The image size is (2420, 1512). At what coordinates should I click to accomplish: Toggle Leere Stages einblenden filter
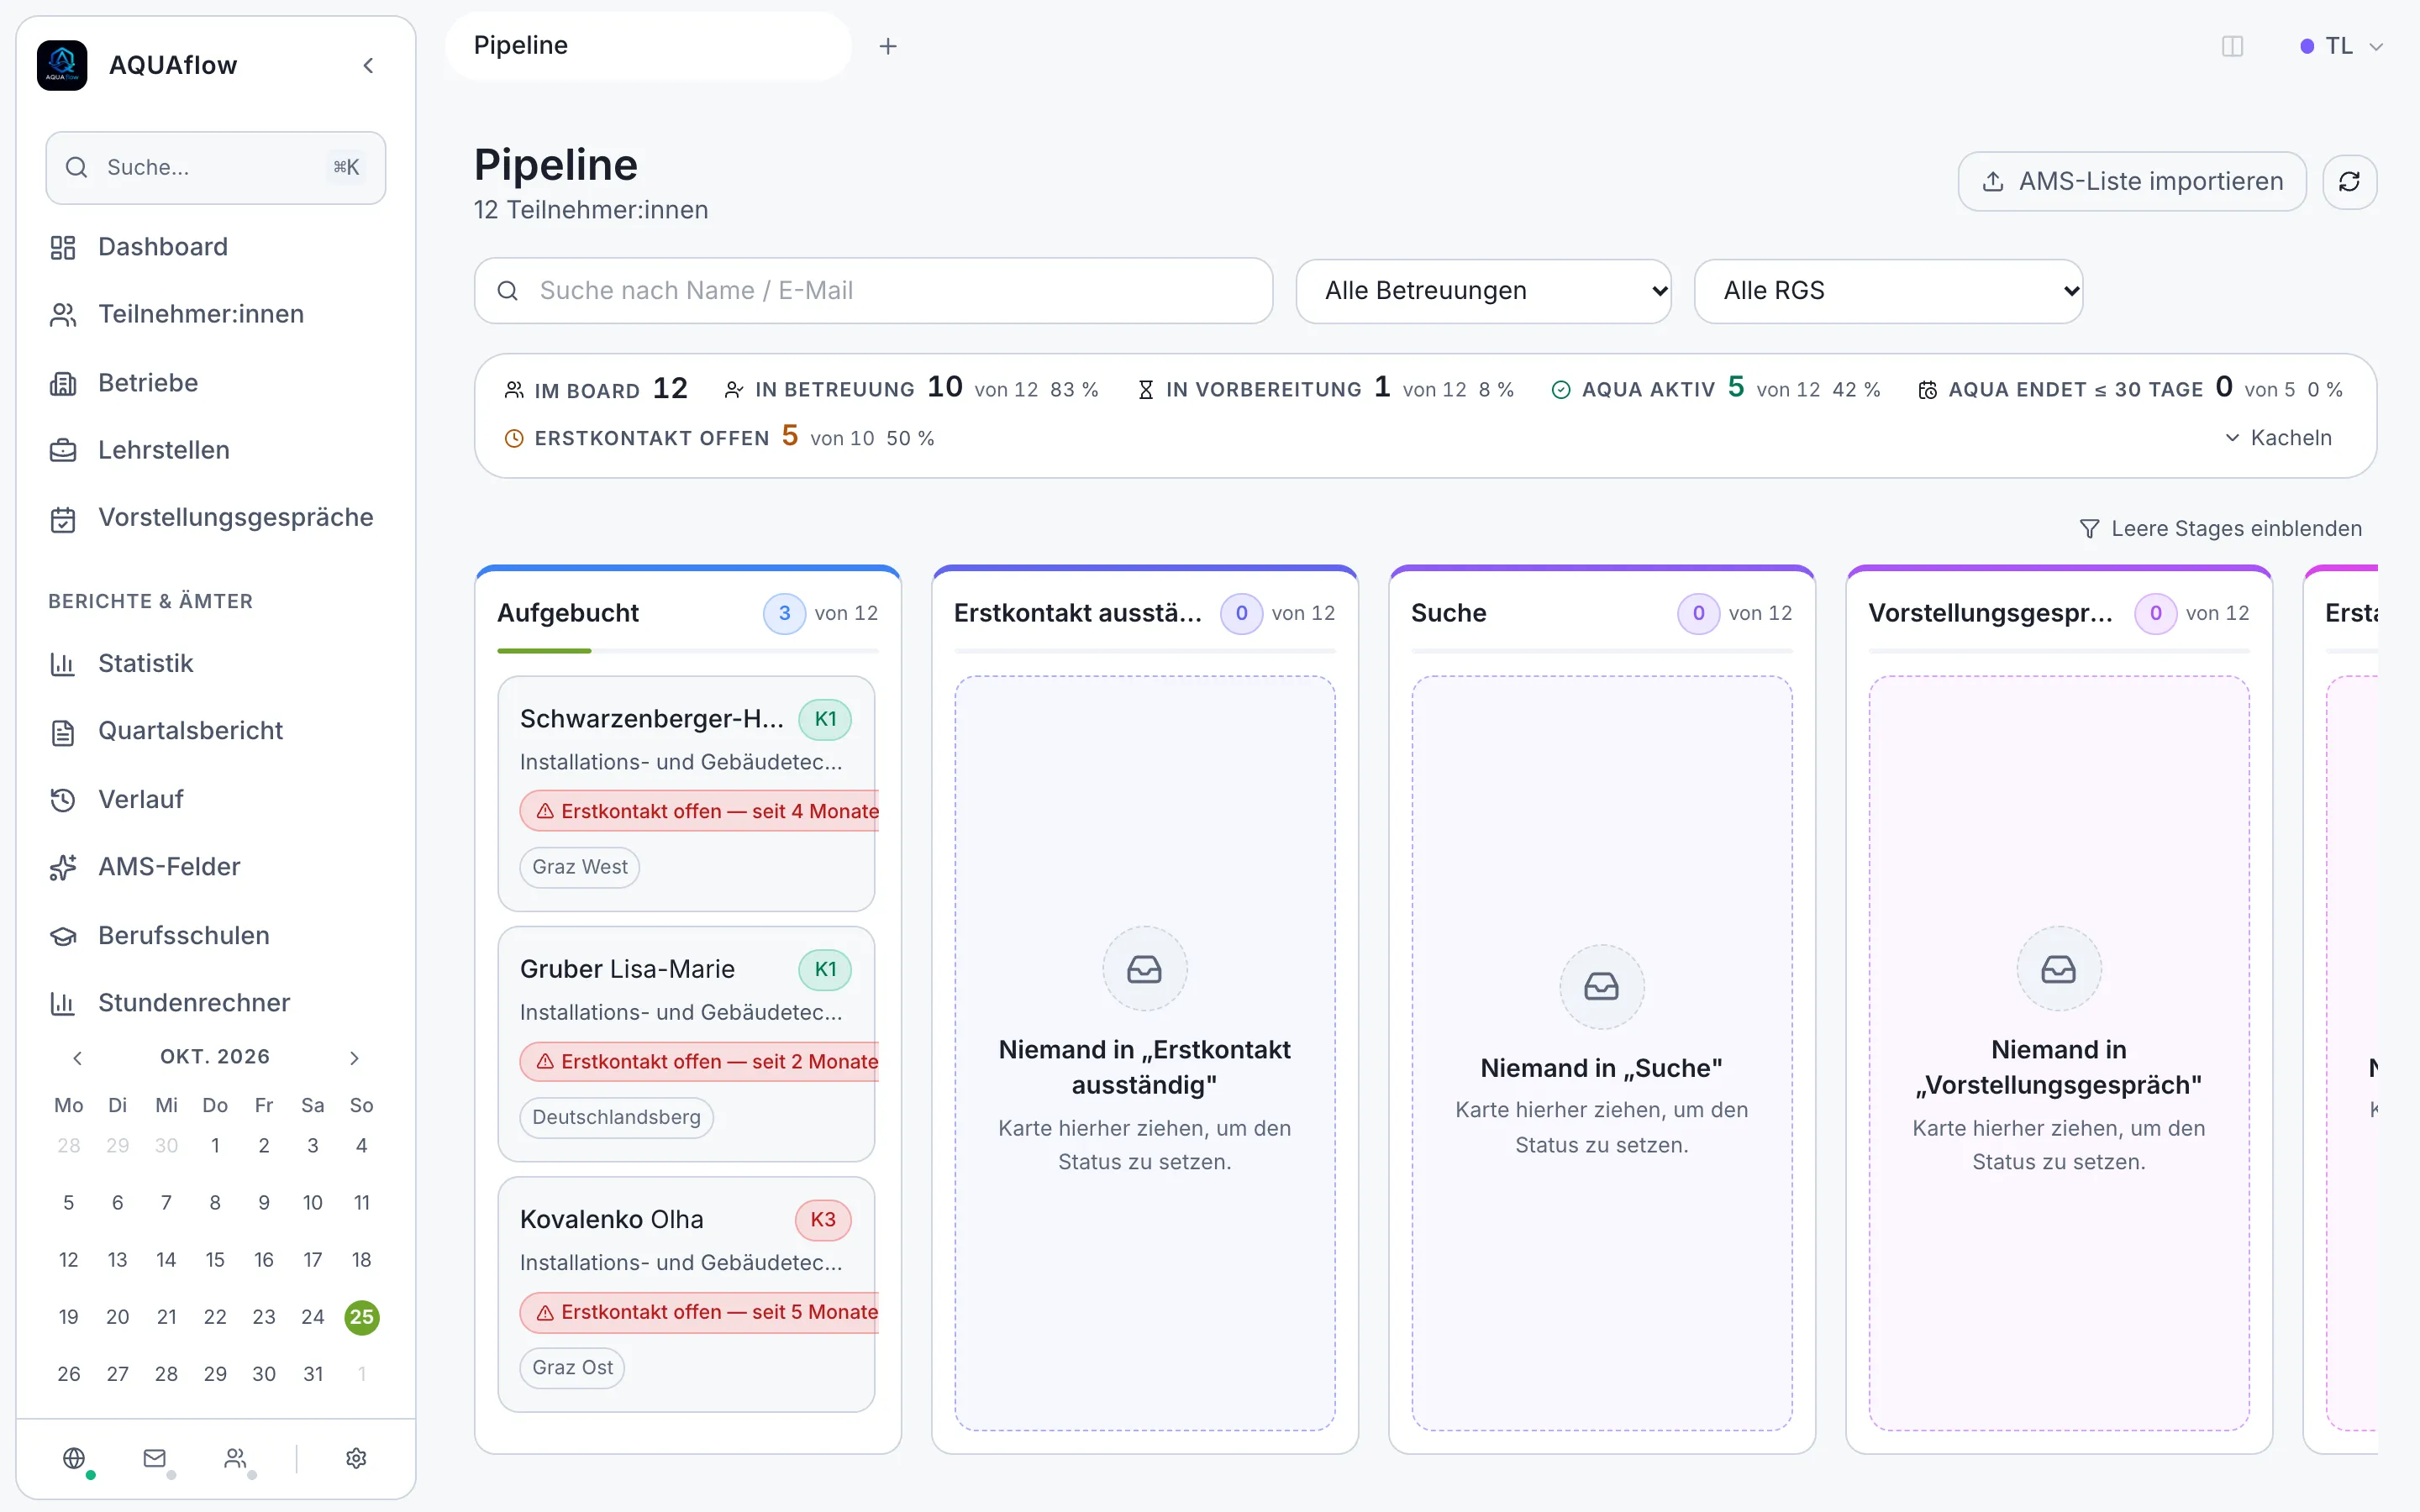click(x=2220, y=528)
